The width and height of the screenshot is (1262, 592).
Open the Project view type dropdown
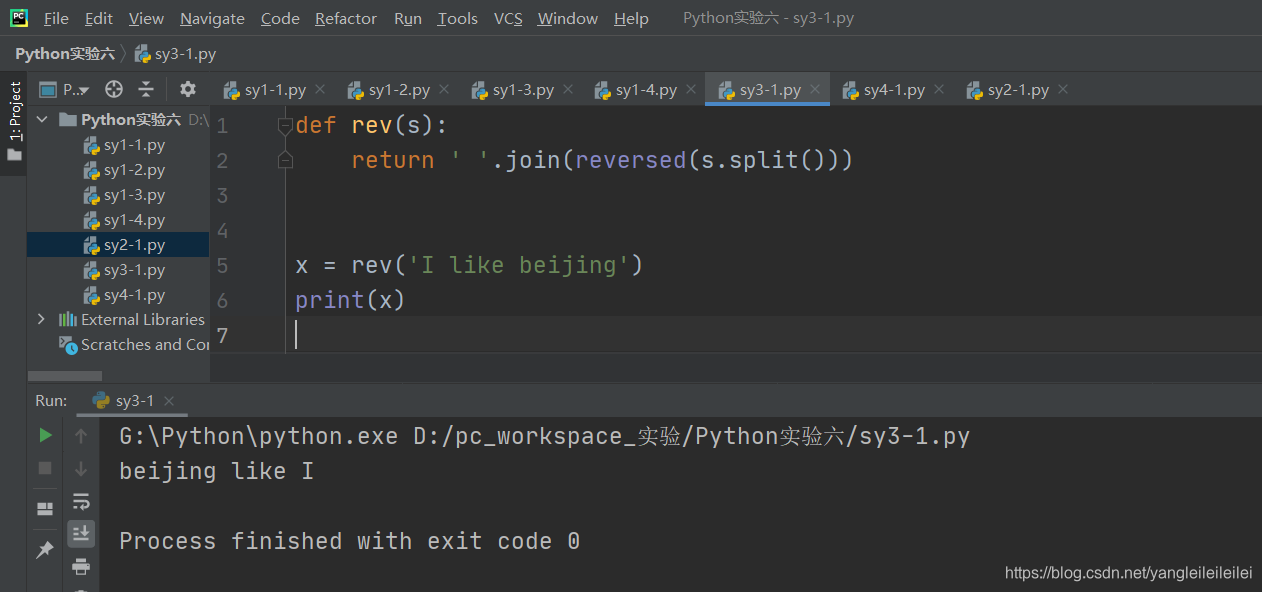pyautogui.click(x=66, y=89)
